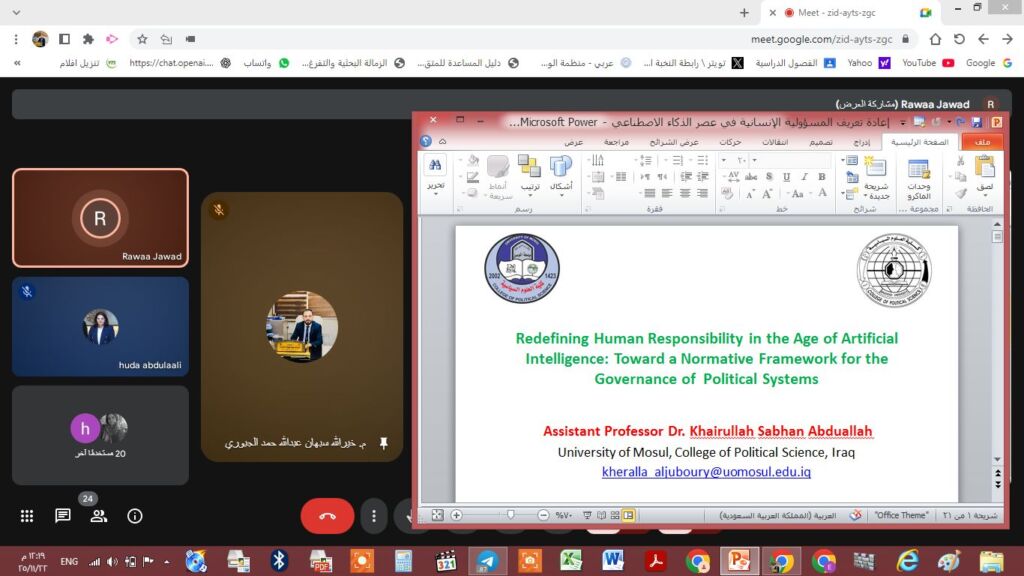This screenshot has height=576, width=1024.
Task: Open the Chrome extensions puzzle icon
Action: tap(88, 39)
